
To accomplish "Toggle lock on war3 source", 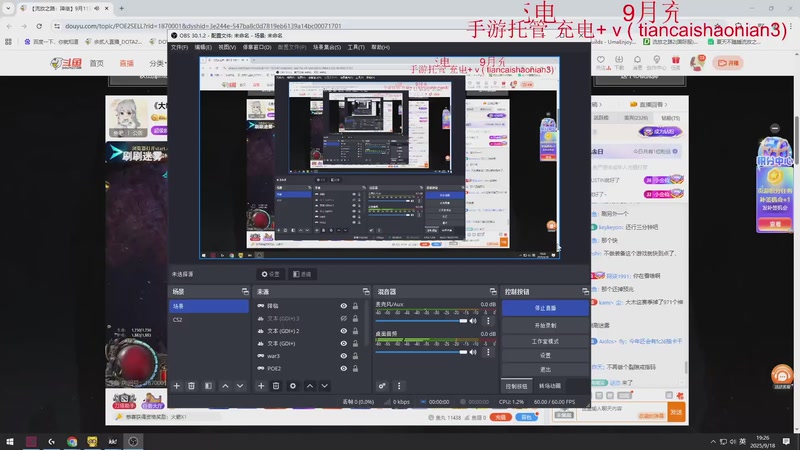I will (355, 356).
